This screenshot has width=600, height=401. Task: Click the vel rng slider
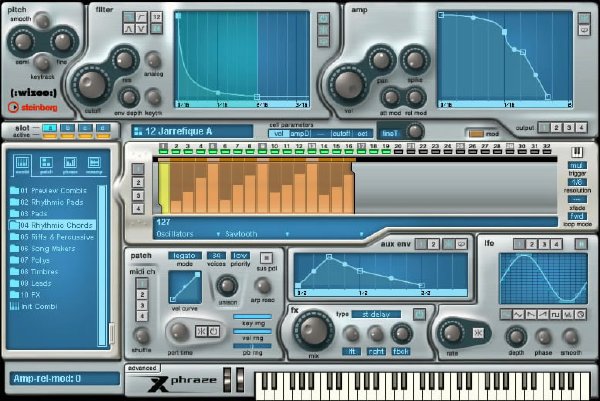click(253, 331)
